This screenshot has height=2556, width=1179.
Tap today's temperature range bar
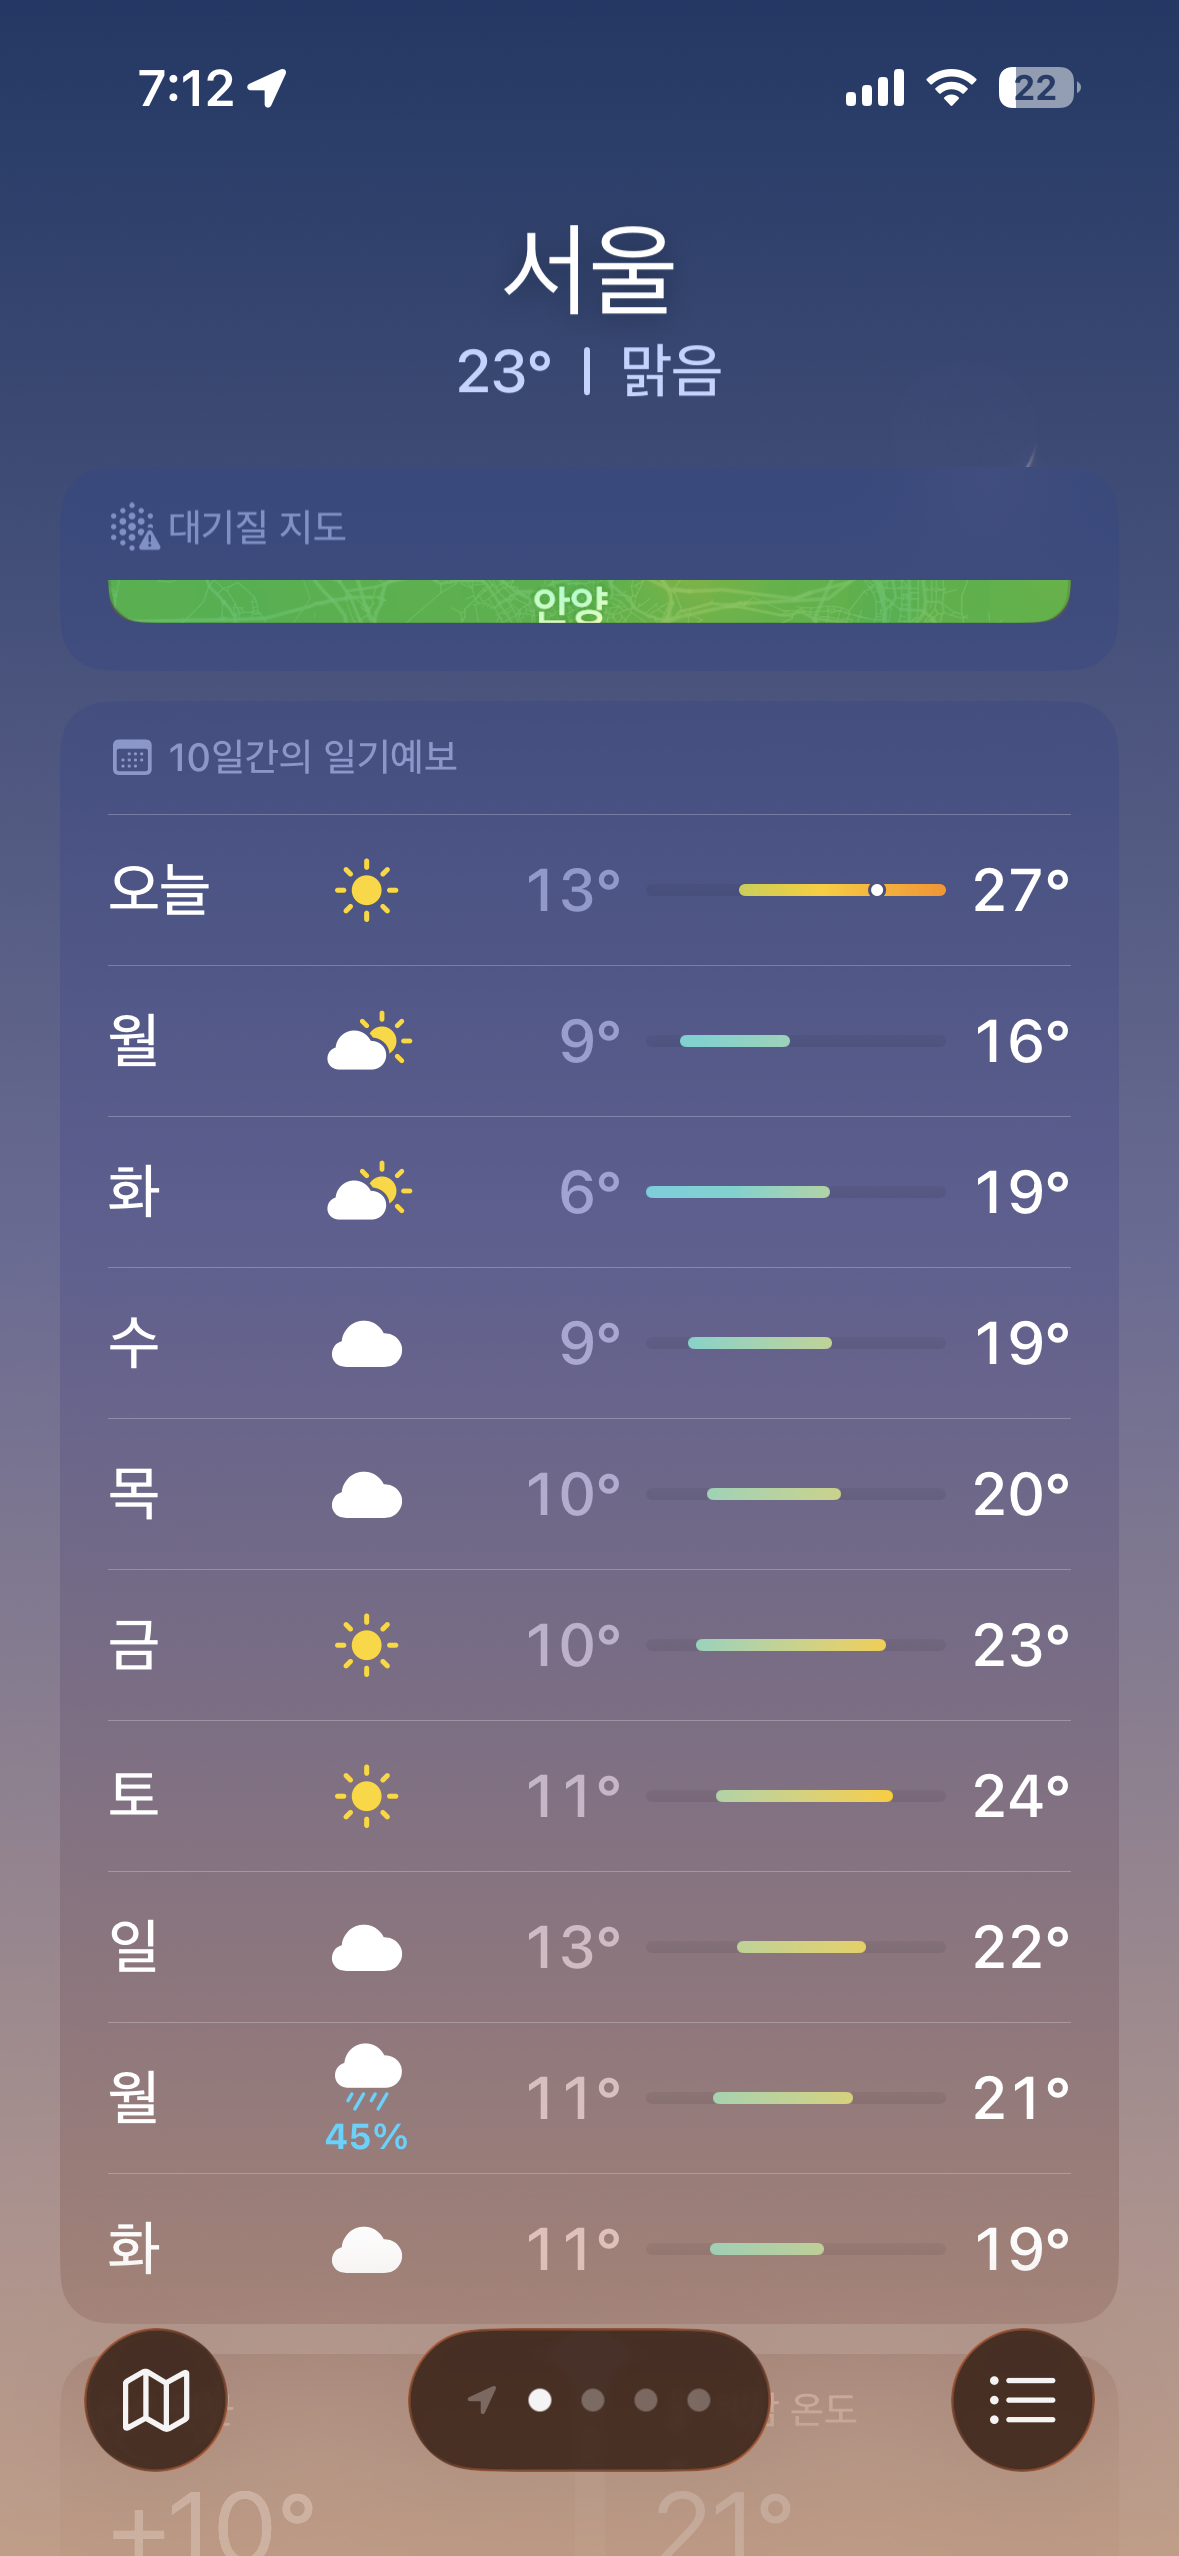coord(796,890)
